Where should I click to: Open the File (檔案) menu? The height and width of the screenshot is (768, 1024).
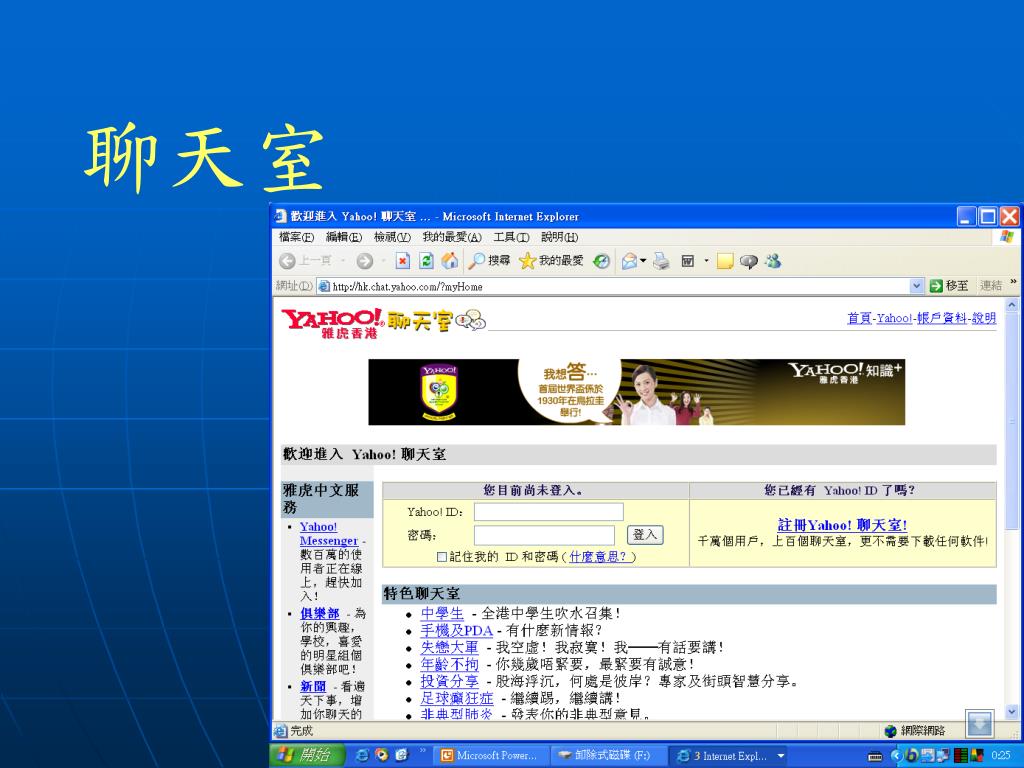click(x=296, y=237)
